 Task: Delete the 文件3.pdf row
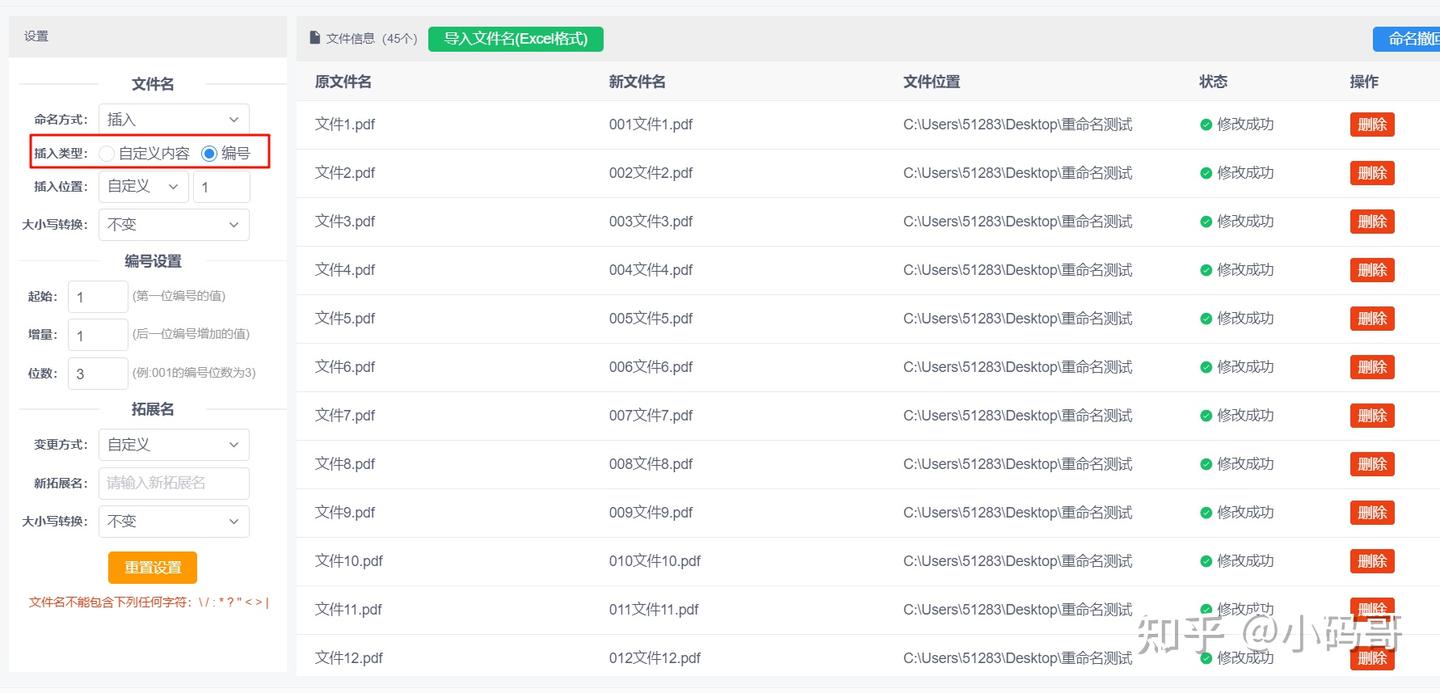(x=1372, y=222)
